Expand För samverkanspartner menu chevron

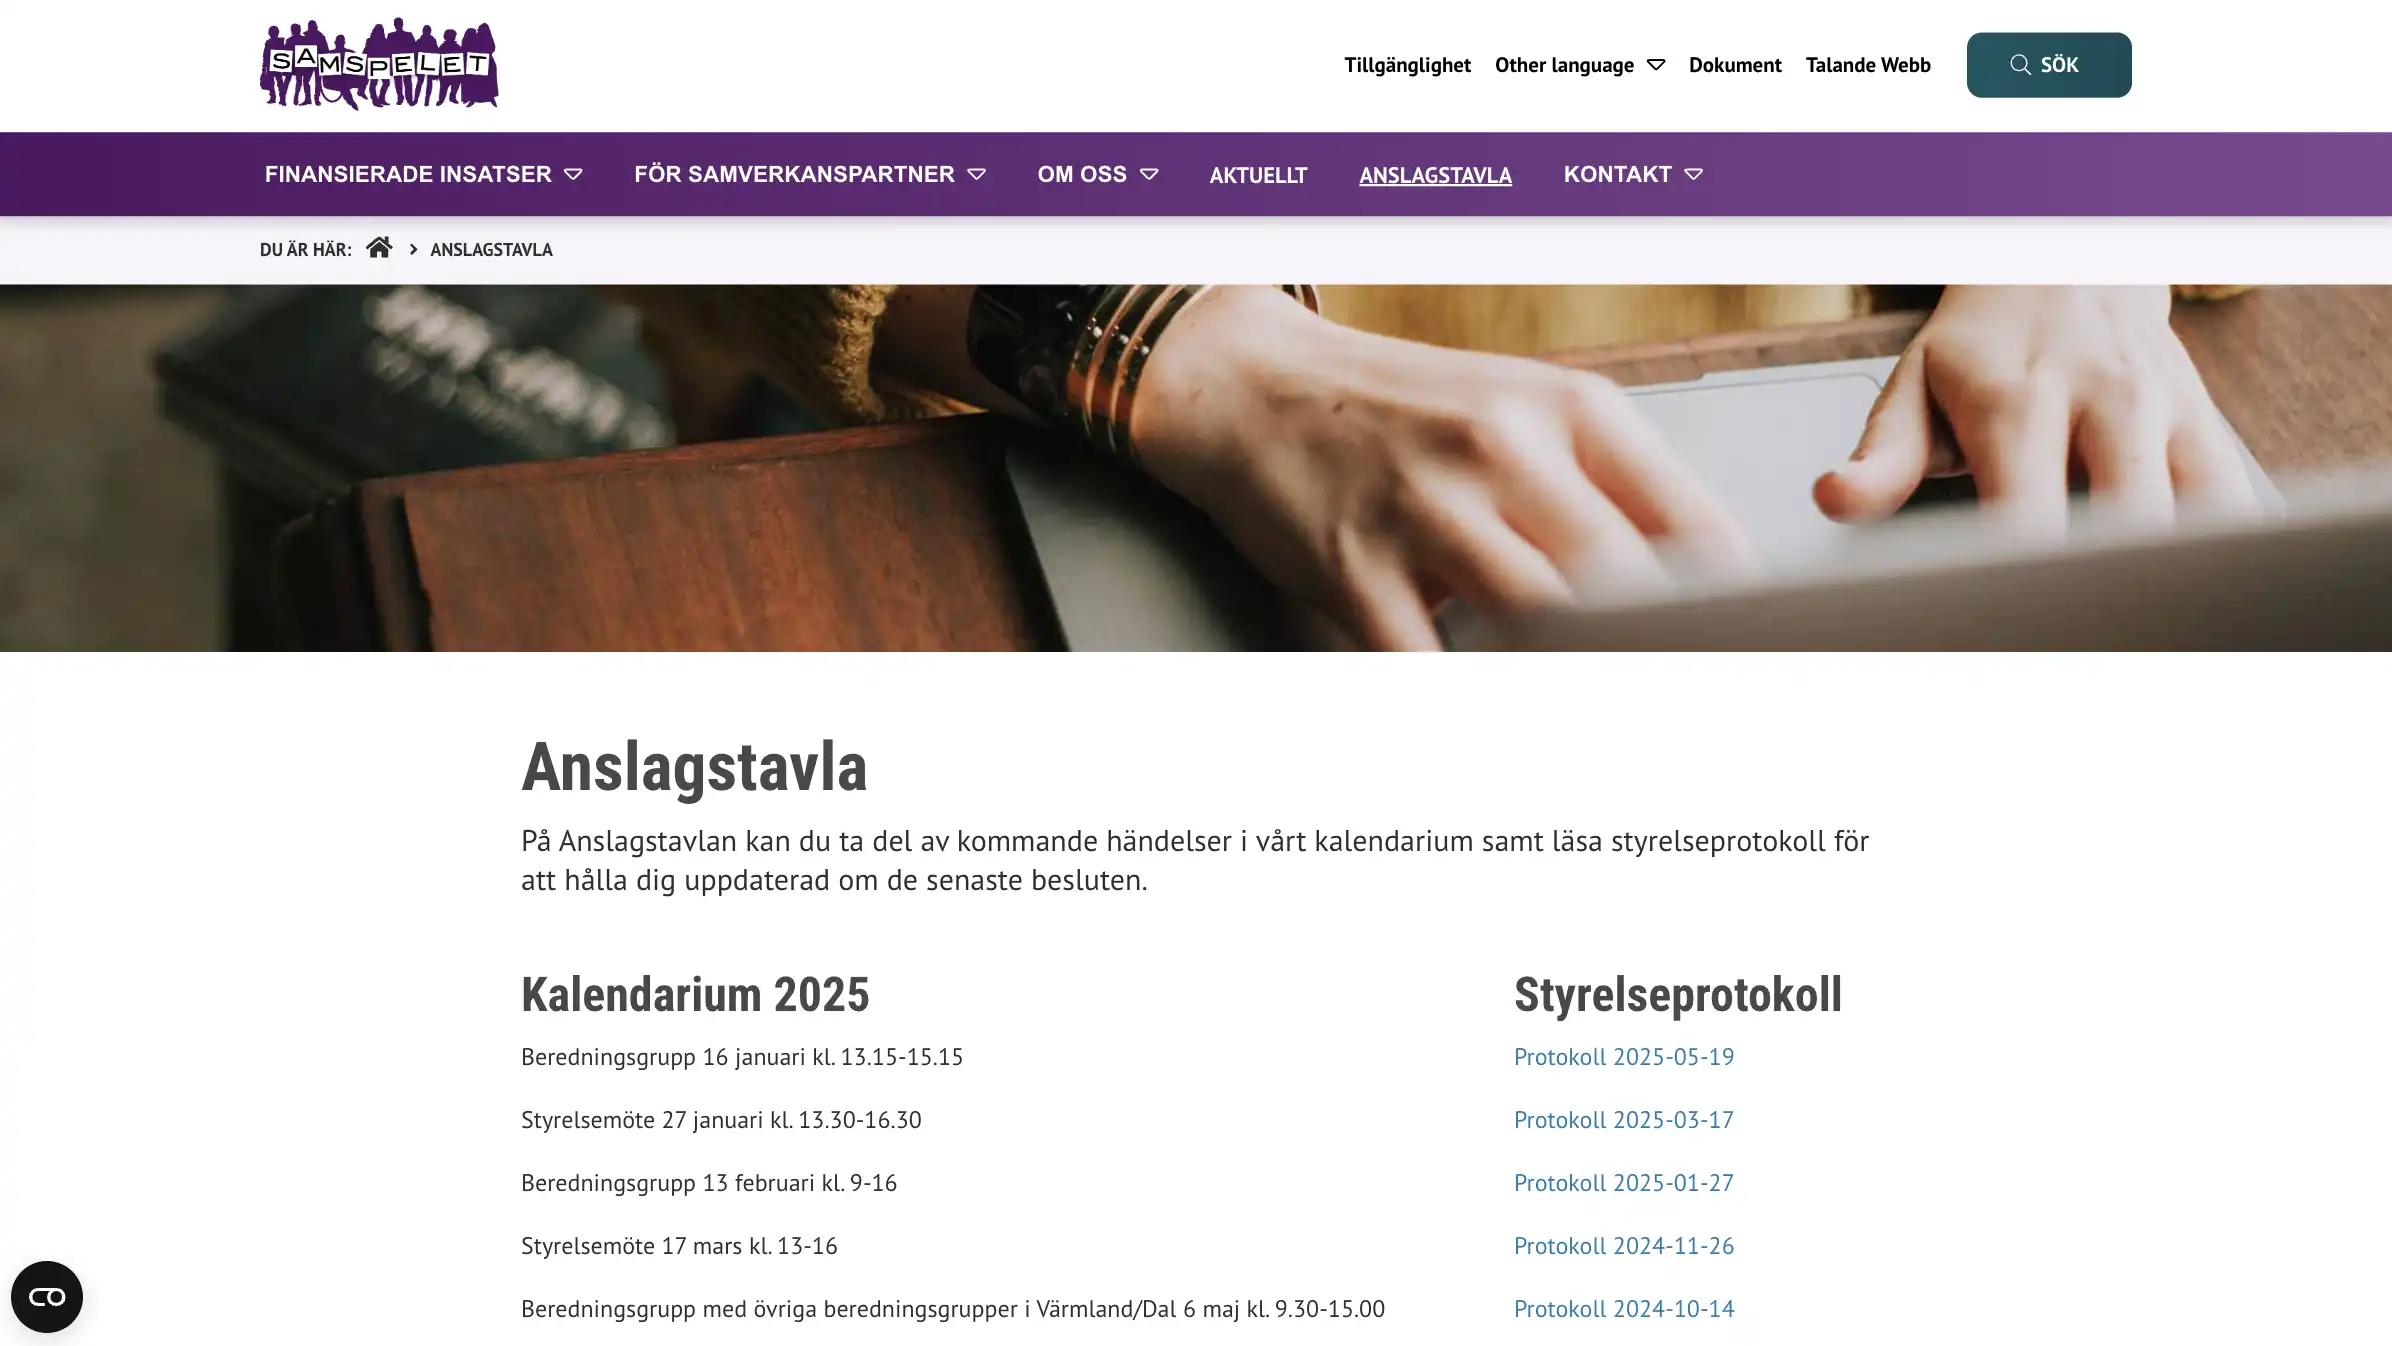click(977, 174)
